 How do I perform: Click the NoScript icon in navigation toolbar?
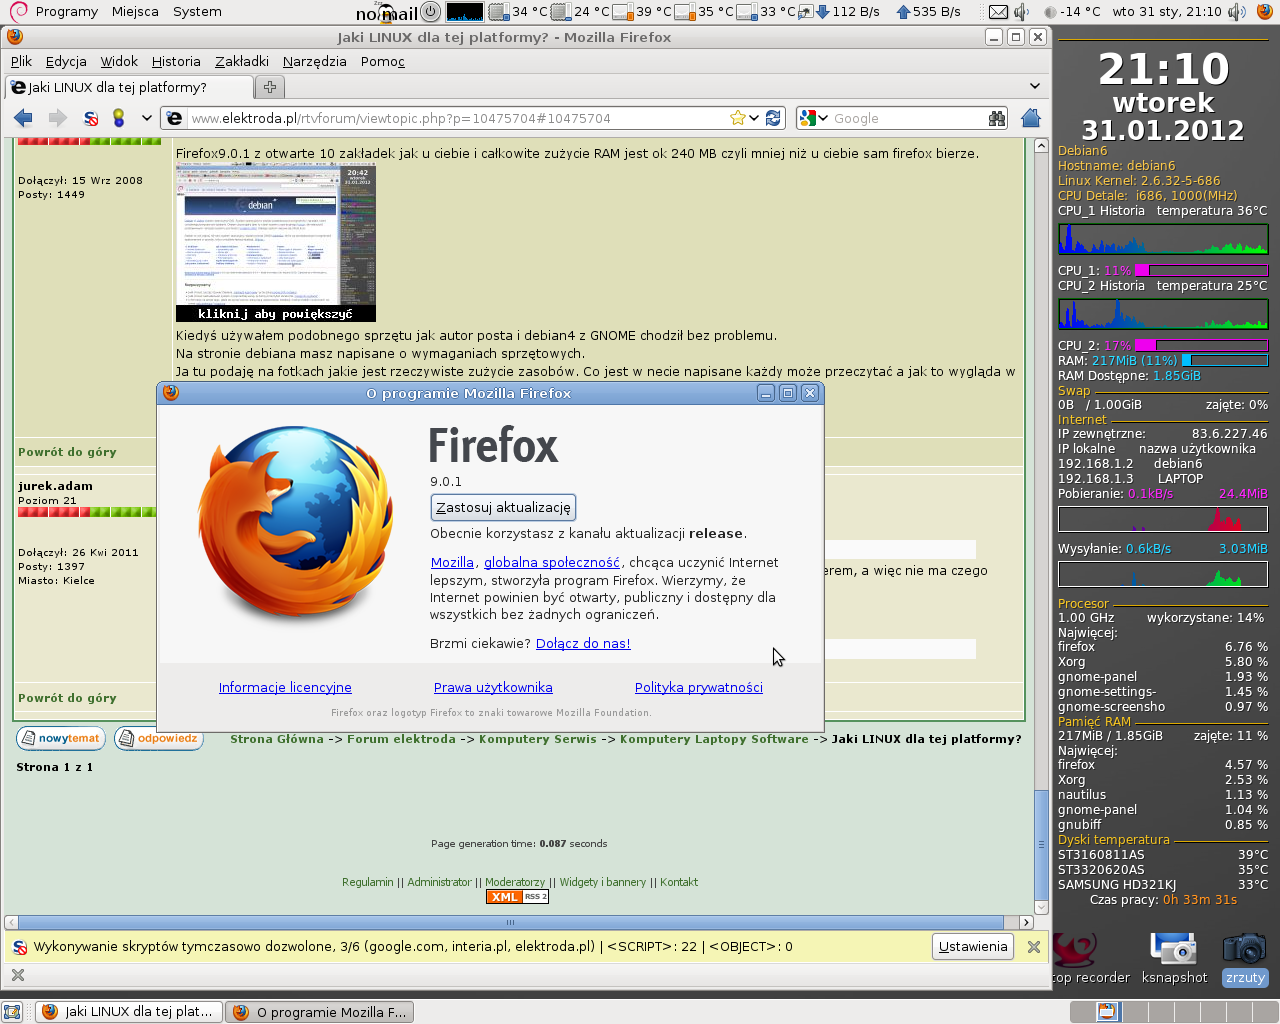tap(91, 118)
